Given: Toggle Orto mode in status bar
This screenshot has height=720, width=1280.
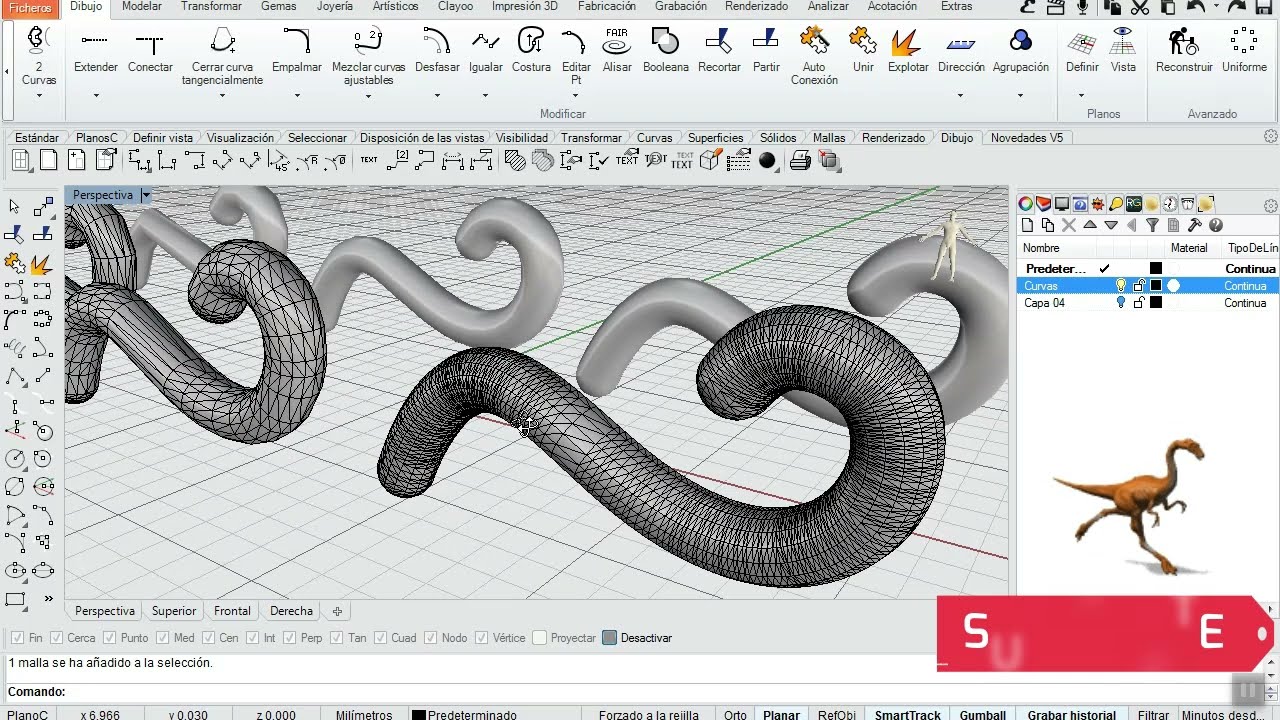Looking at the screenshot, I should 735,714.
